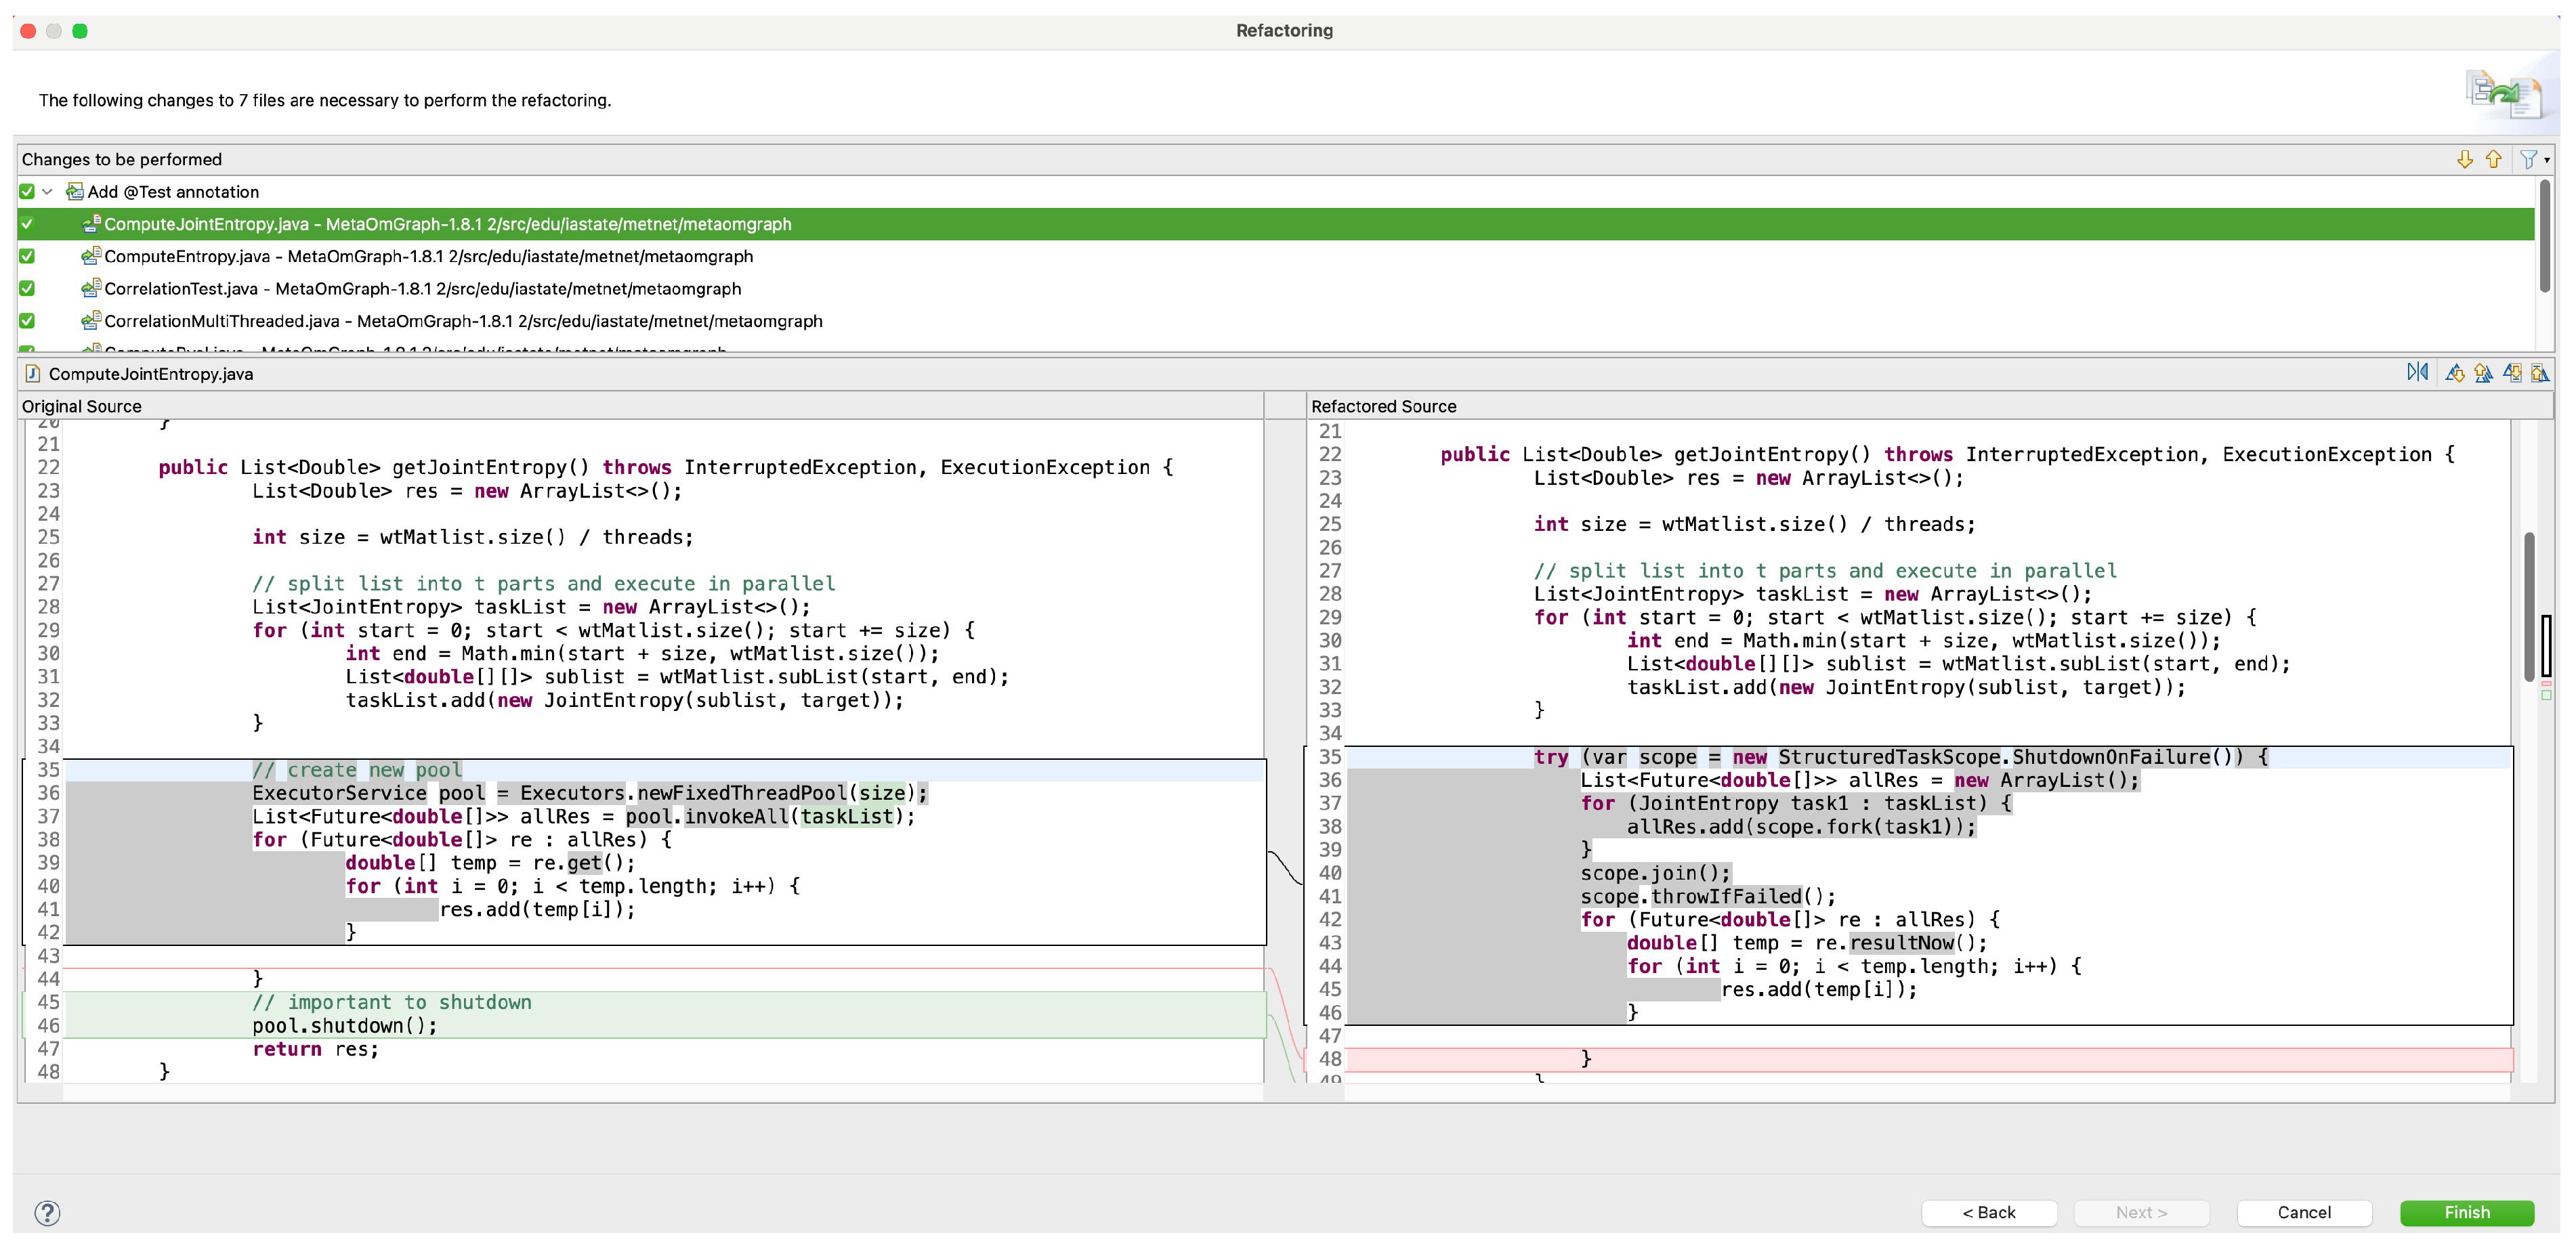Go to previous difference icon

pos(2483,373)
